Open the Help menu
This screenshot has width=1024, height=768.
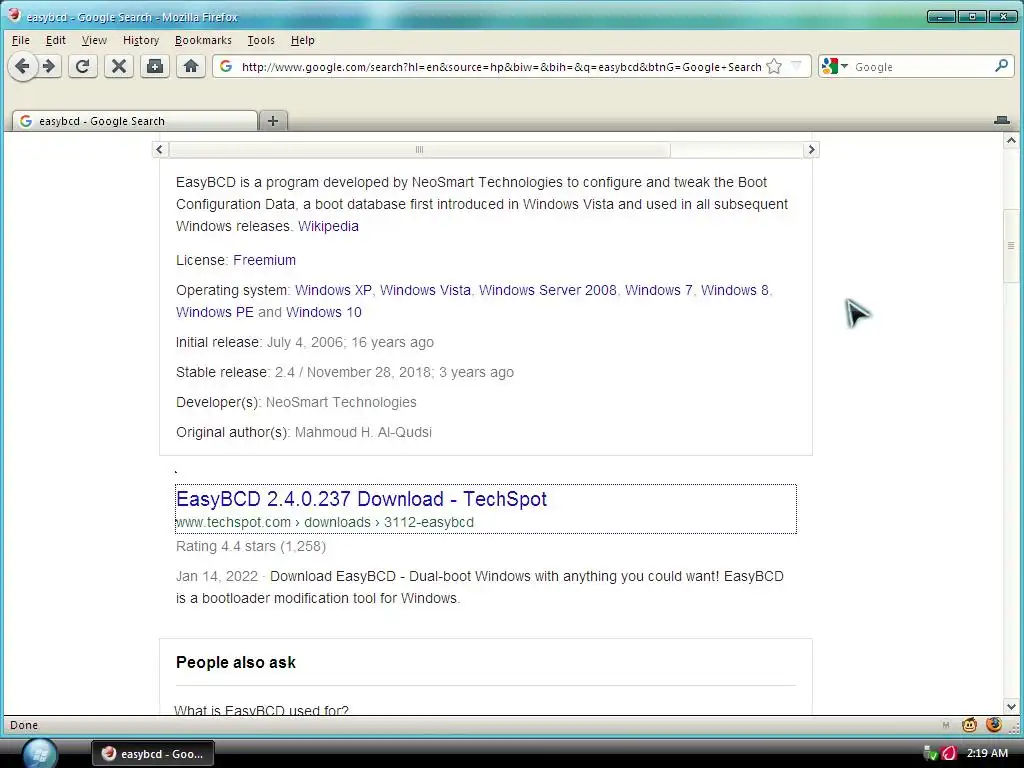point(302,40)
